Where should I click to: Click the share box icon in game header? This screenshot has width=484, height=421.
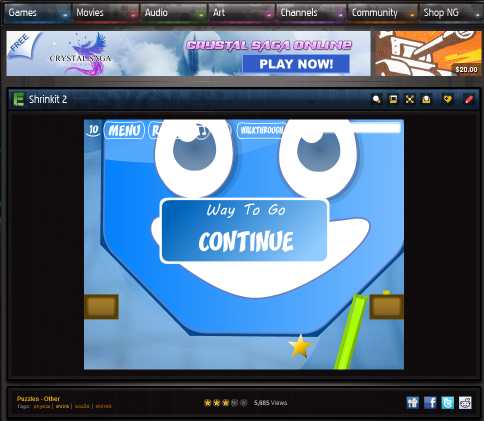point(426,99)
